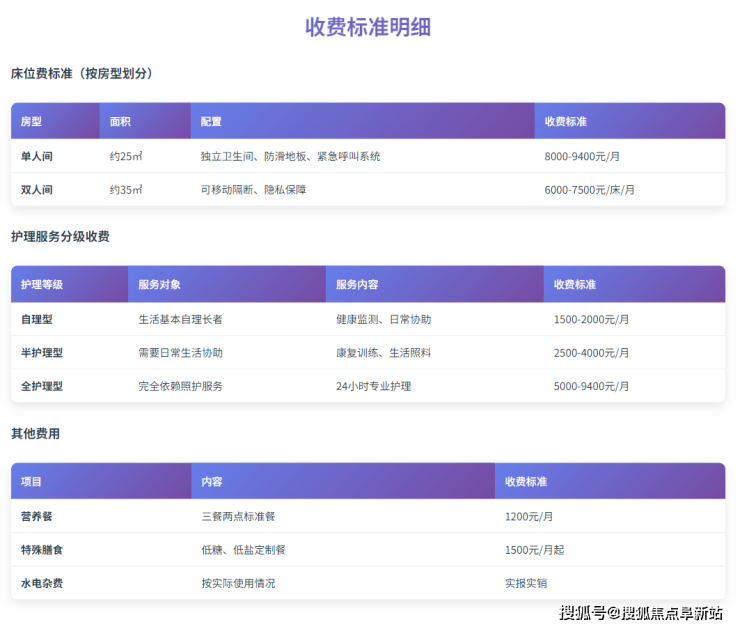Click the 服务内容 column header
This screenshot has width=740, height=629.
point(357,284)
